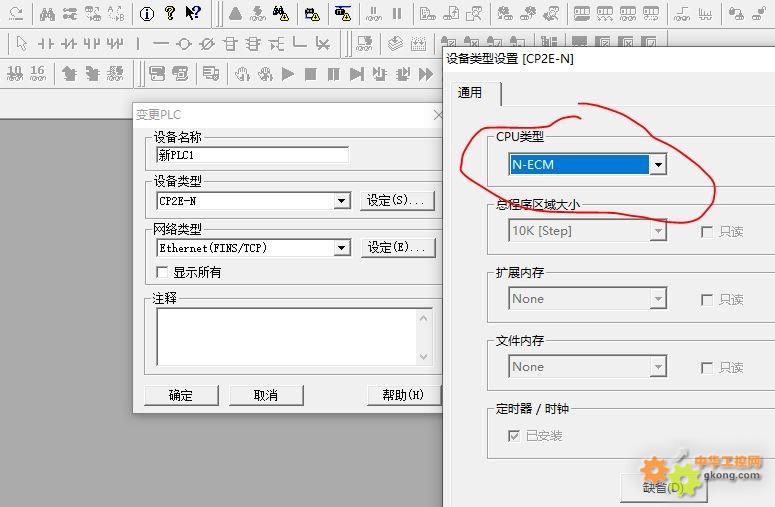Click the simulation Stop square icon
The height and width of the screenshot is (507, 775).
(x=310, y=75)
